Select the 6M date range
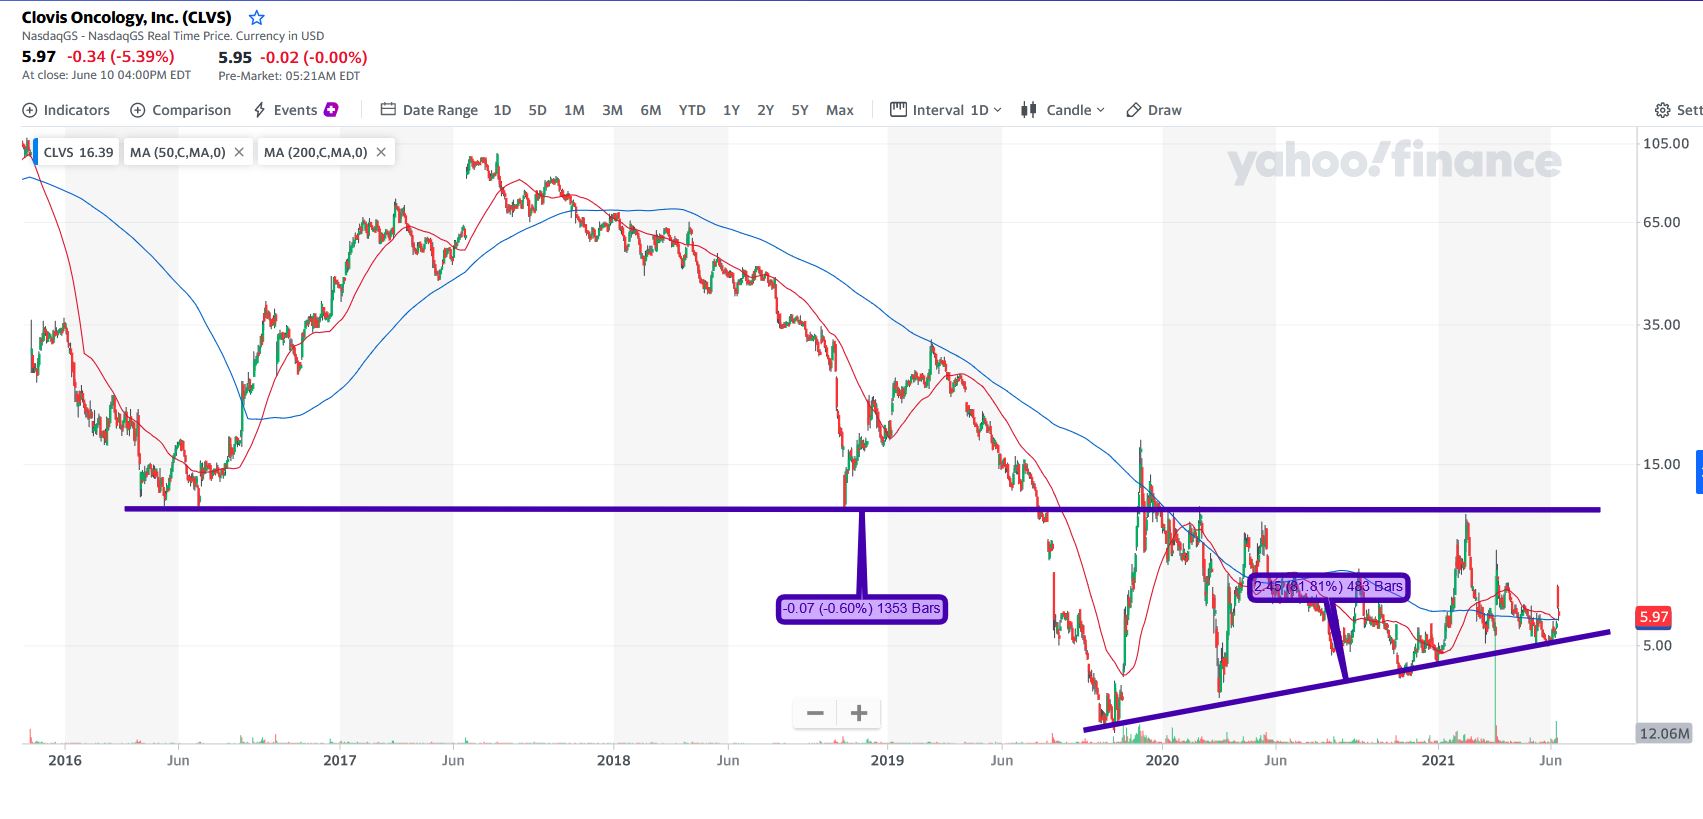Screen dimensions: 1703x819 [x=651, y=110]
